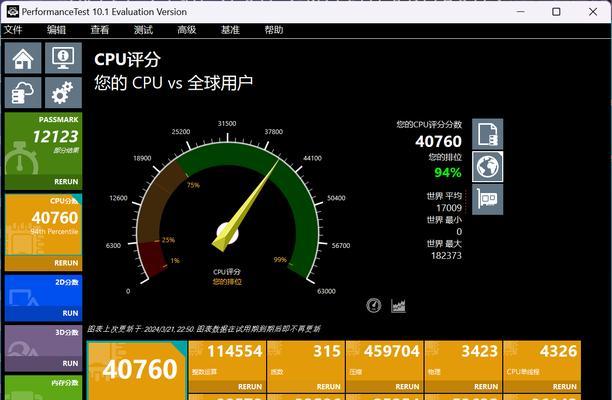Select the 内存分数 green tile
Image resolution: width=612 pixels, height=400 pixels.
43,388
